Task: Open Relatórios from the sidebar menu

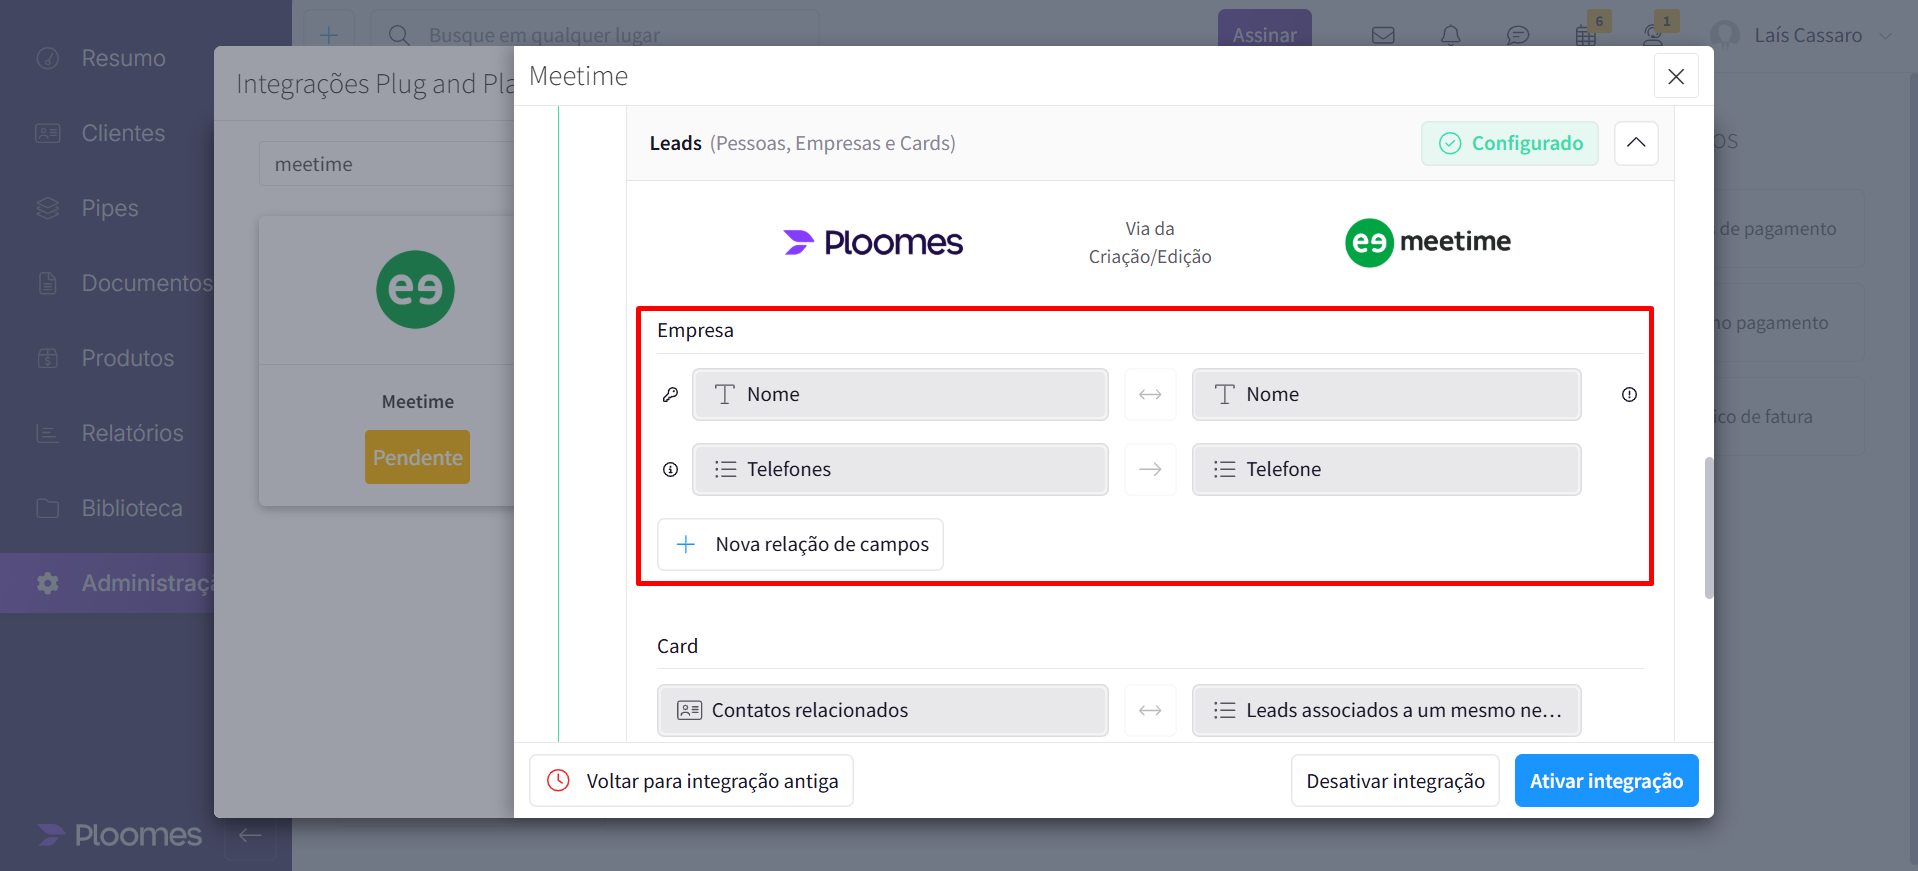Action: [132, 433]
